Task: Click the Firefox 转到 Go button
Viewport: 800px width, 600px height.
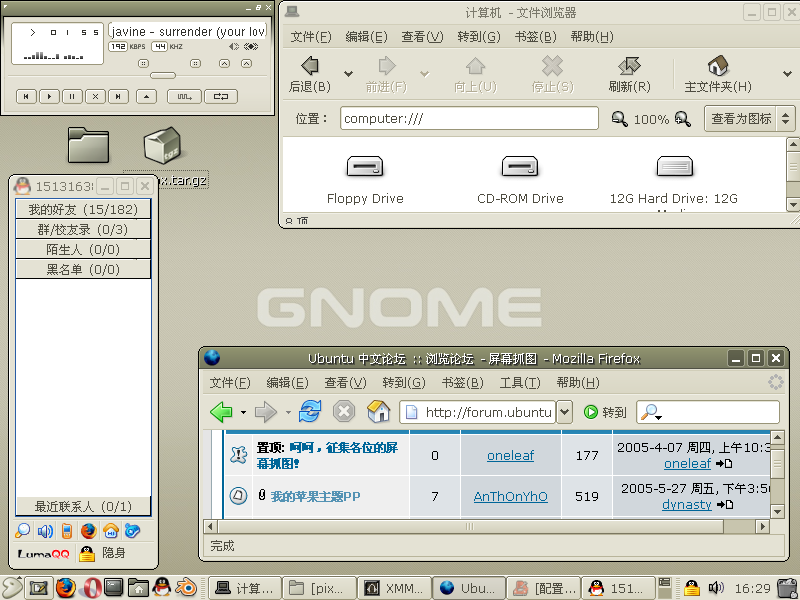Action: click(606, 412)
